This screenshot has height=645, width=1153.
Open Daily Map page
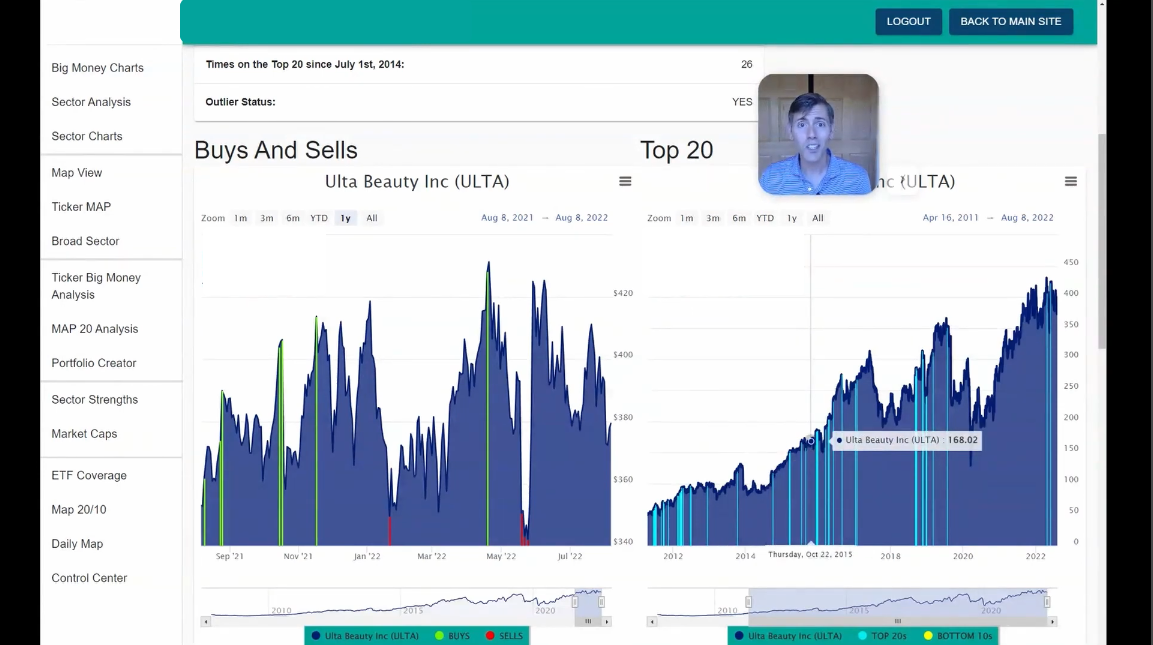pos(77,544)
